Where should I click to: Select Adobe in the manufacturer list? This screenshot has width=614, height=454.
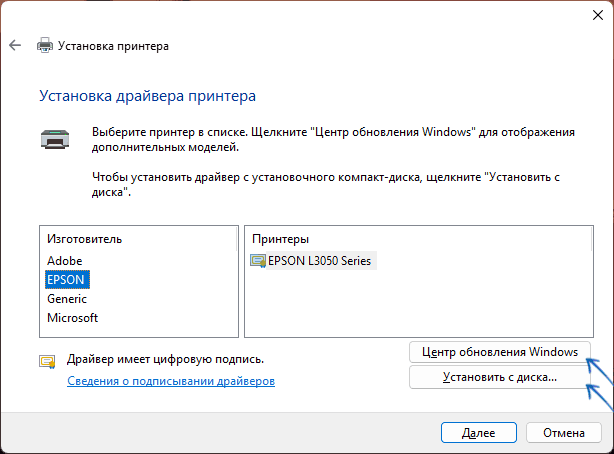point(64,260)
